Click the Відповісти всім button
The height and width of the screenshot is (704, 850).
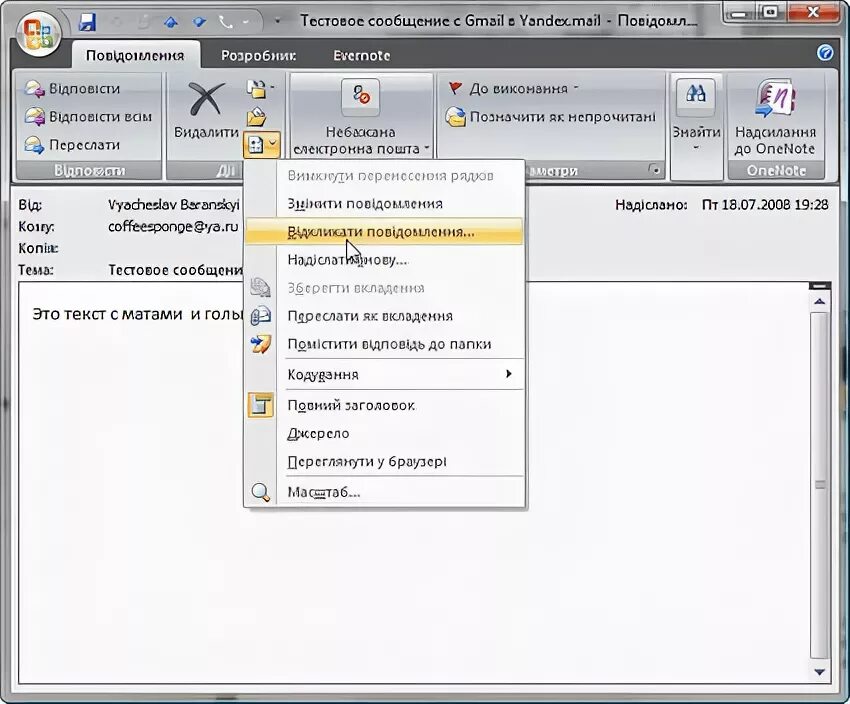click(88, 117)
